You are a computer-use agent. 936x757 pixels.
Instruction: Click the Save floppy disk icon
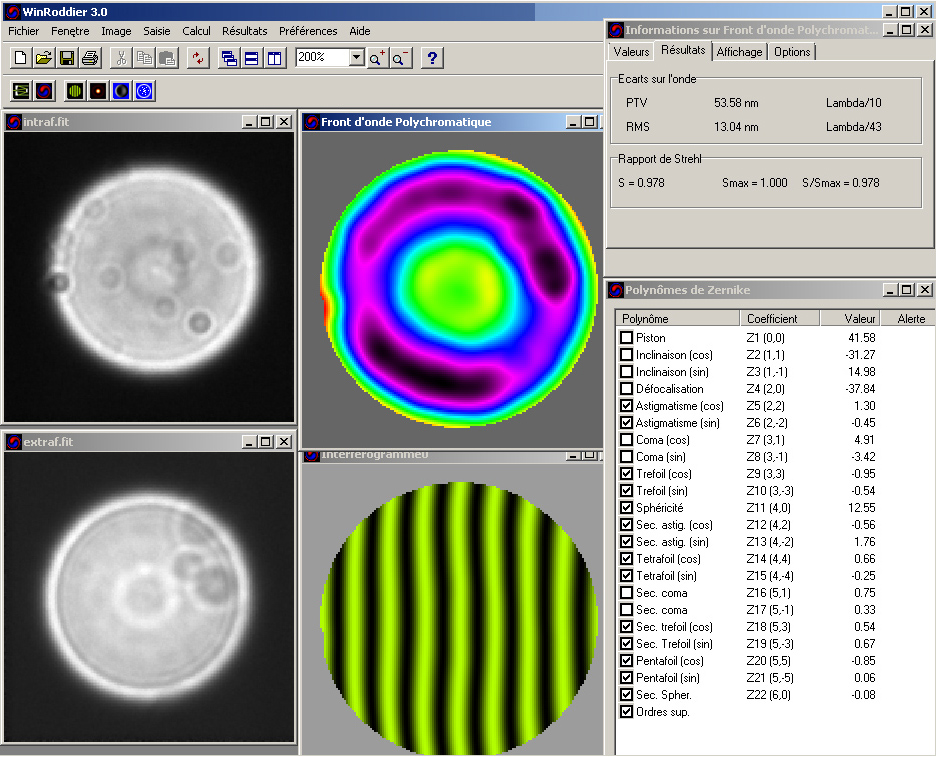click(67, 58)
